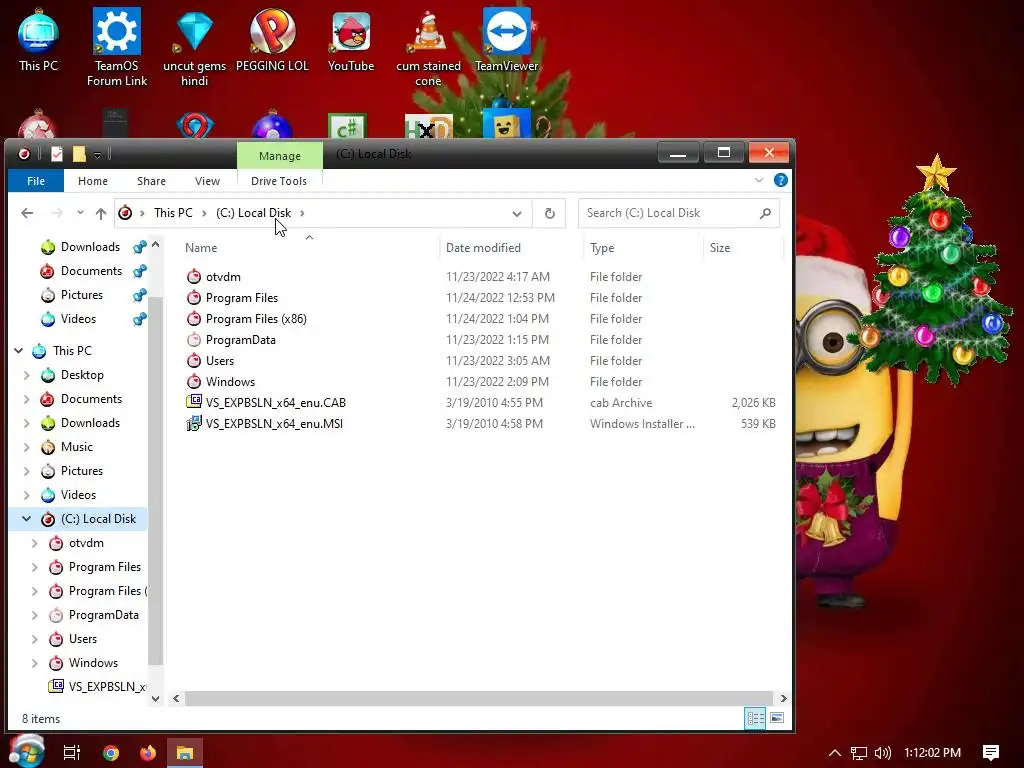The image size is (1024, 768).
Task: Click the Search (C:) Local Disk field
Action: [679, 214]
